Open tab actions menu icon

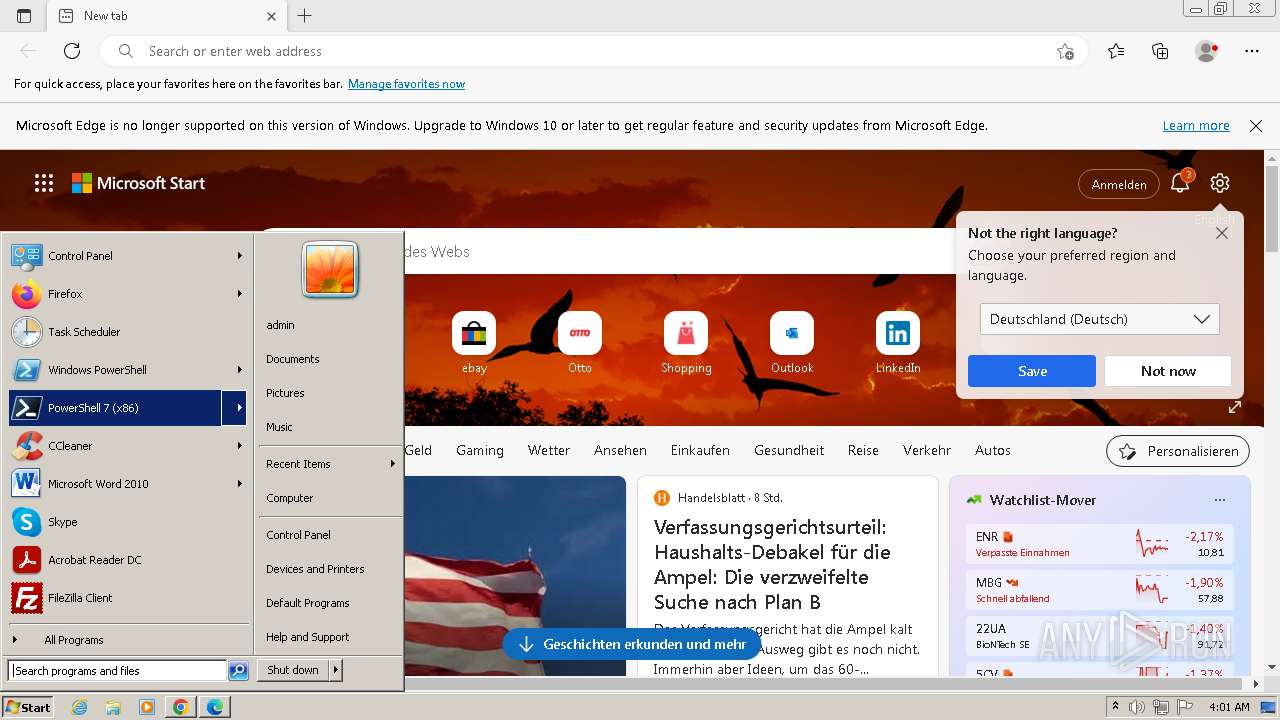point(24,16)
